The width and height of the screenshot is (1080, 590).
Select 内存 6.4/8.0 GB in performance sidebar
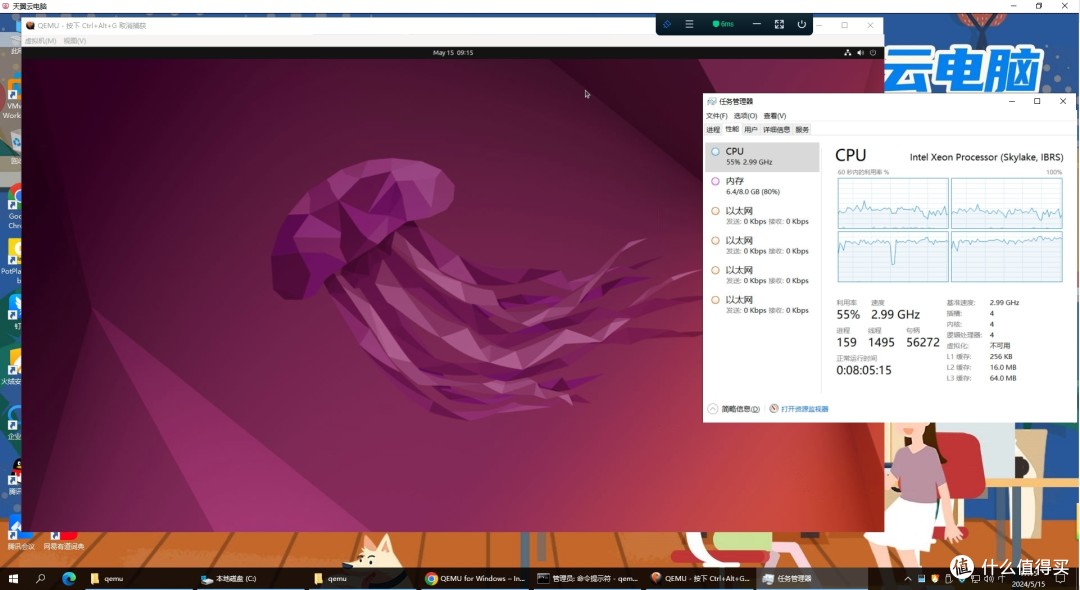tap(762, 186)
